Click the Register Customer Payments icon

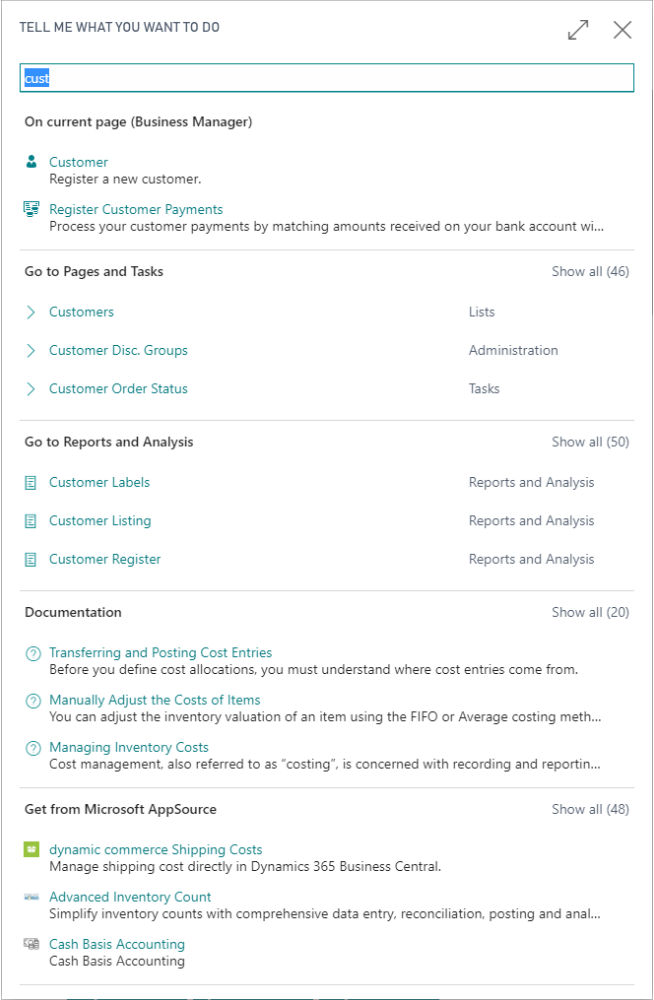(x=31, y=209)
